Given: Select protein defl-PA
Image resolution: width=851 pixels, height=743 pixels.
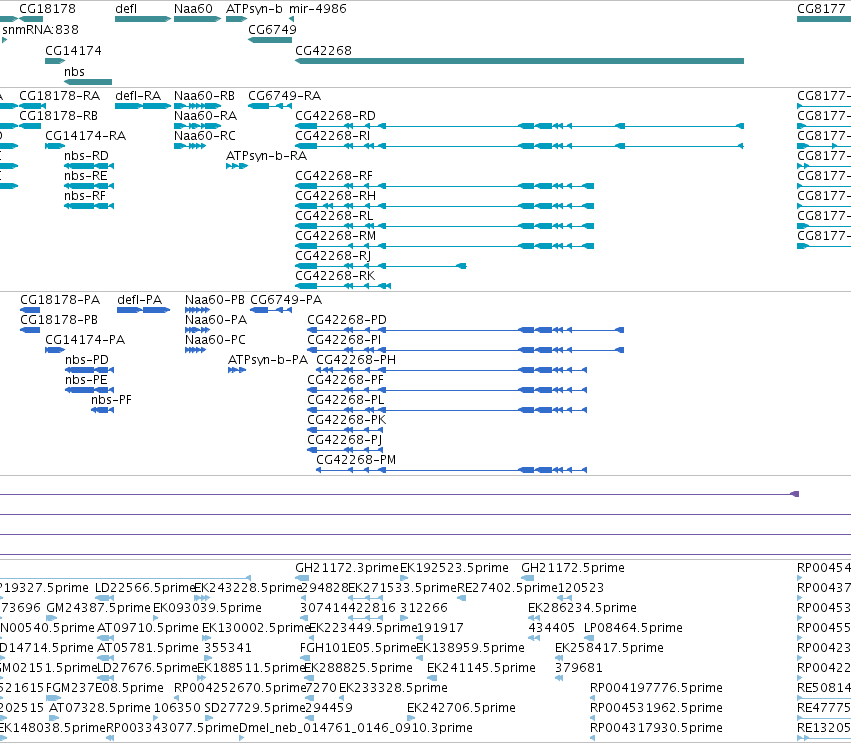Looking at the screenshot, I should (x=139, y=300).
